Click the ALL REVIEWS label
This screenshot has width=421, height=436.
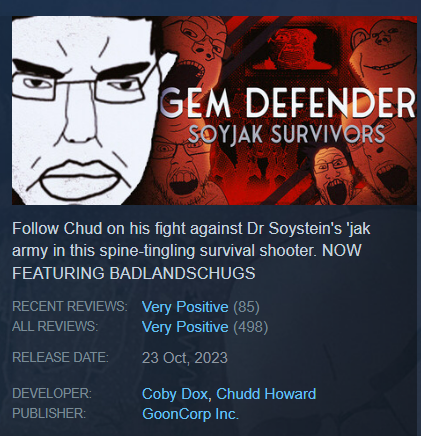click(x=55, y=326)
